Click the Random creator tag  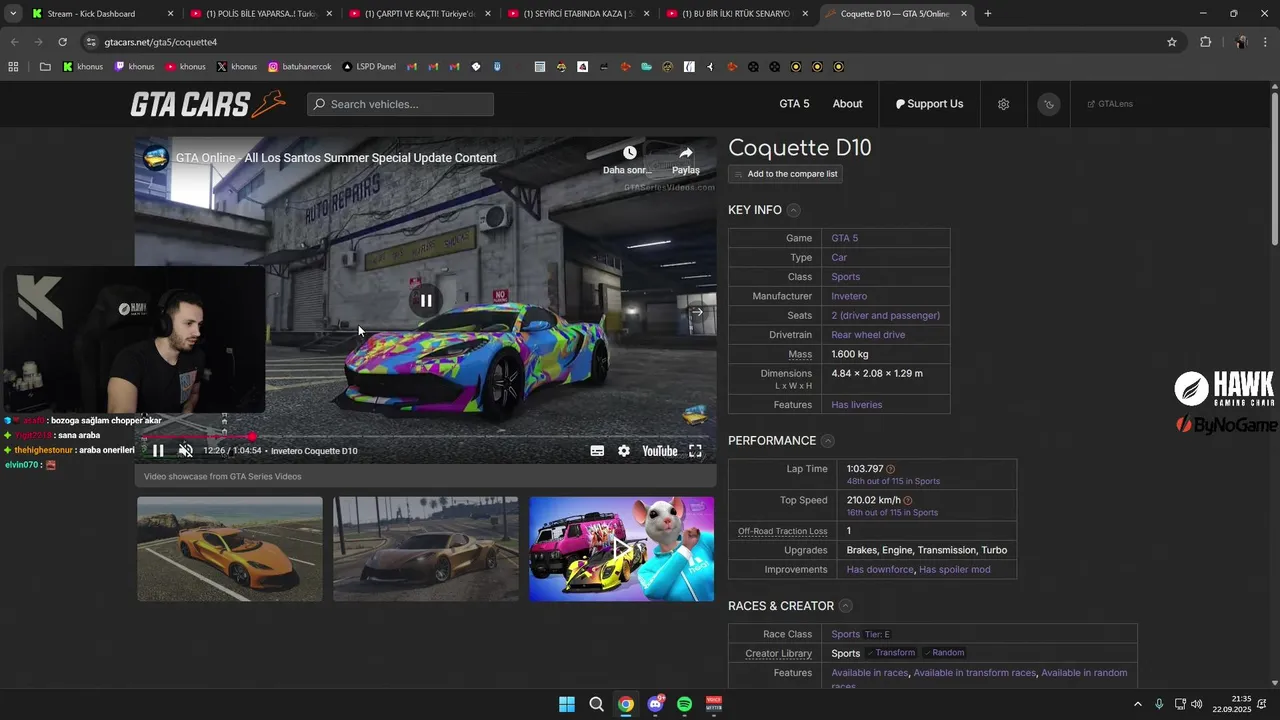click(944, 653)
